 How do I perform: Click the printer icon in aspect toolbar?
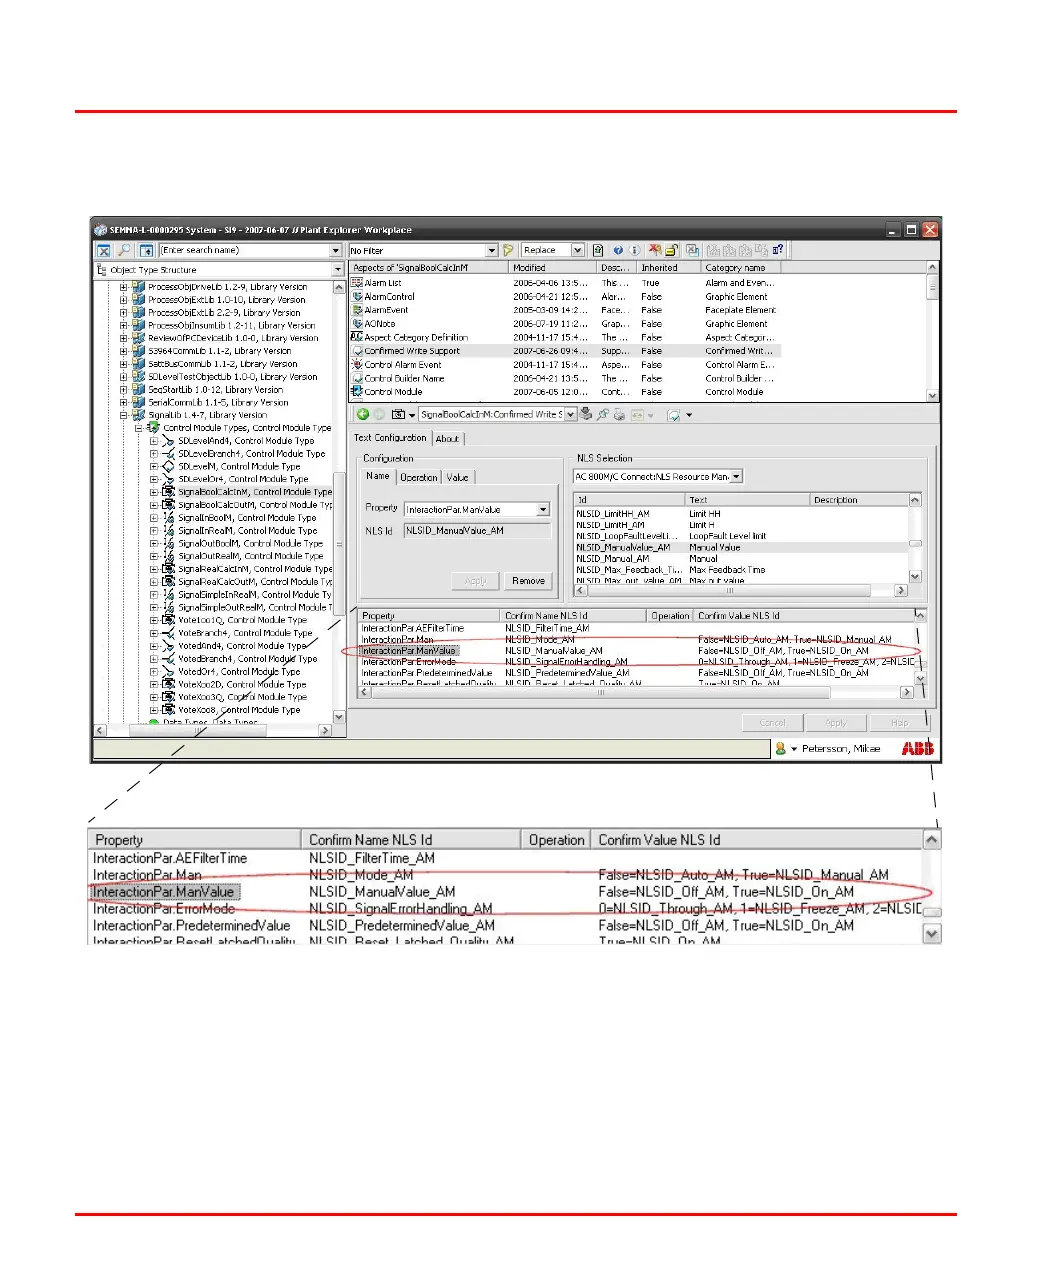[x=619, y=414]
